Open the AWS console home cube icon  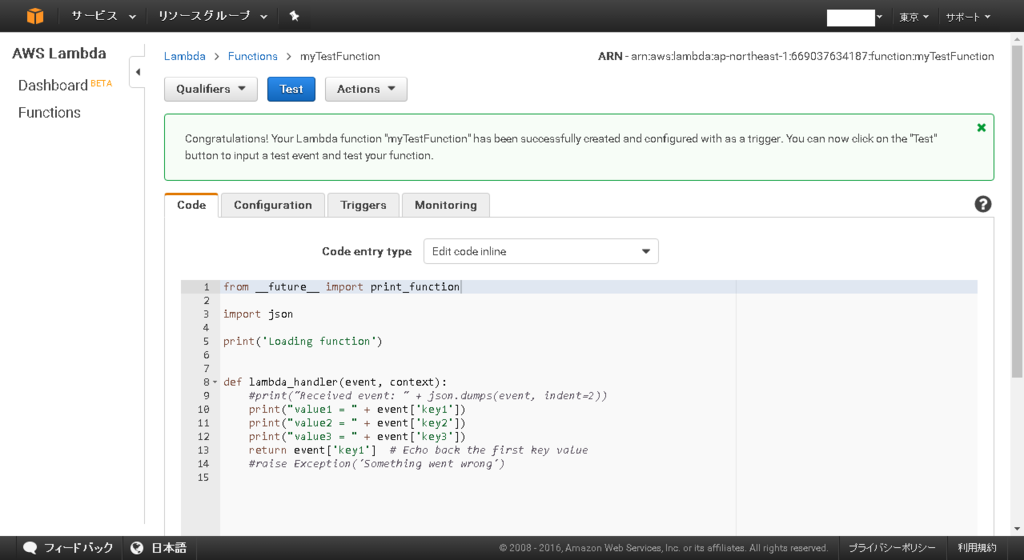35,16
